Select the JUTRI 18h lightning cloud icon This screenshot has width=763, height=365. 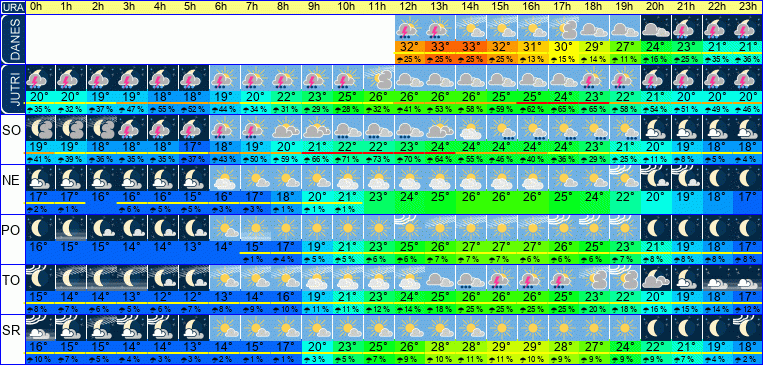[593, 78]
